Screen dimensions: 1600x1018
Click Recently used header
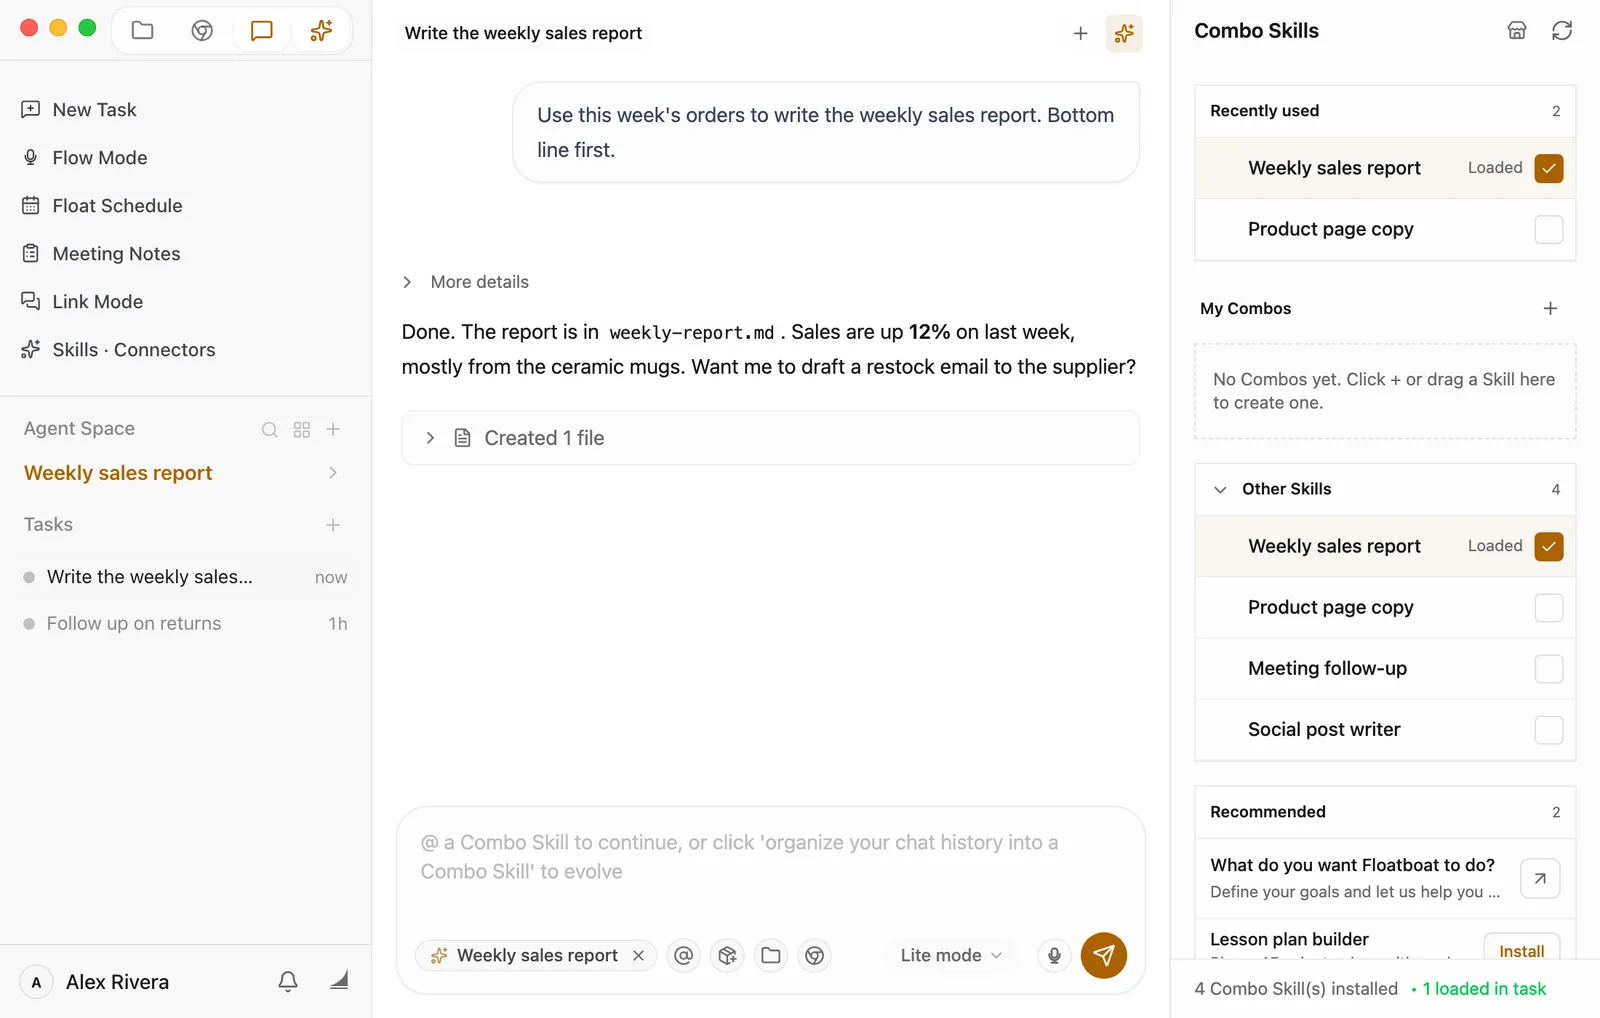[x=1385, y=111]
